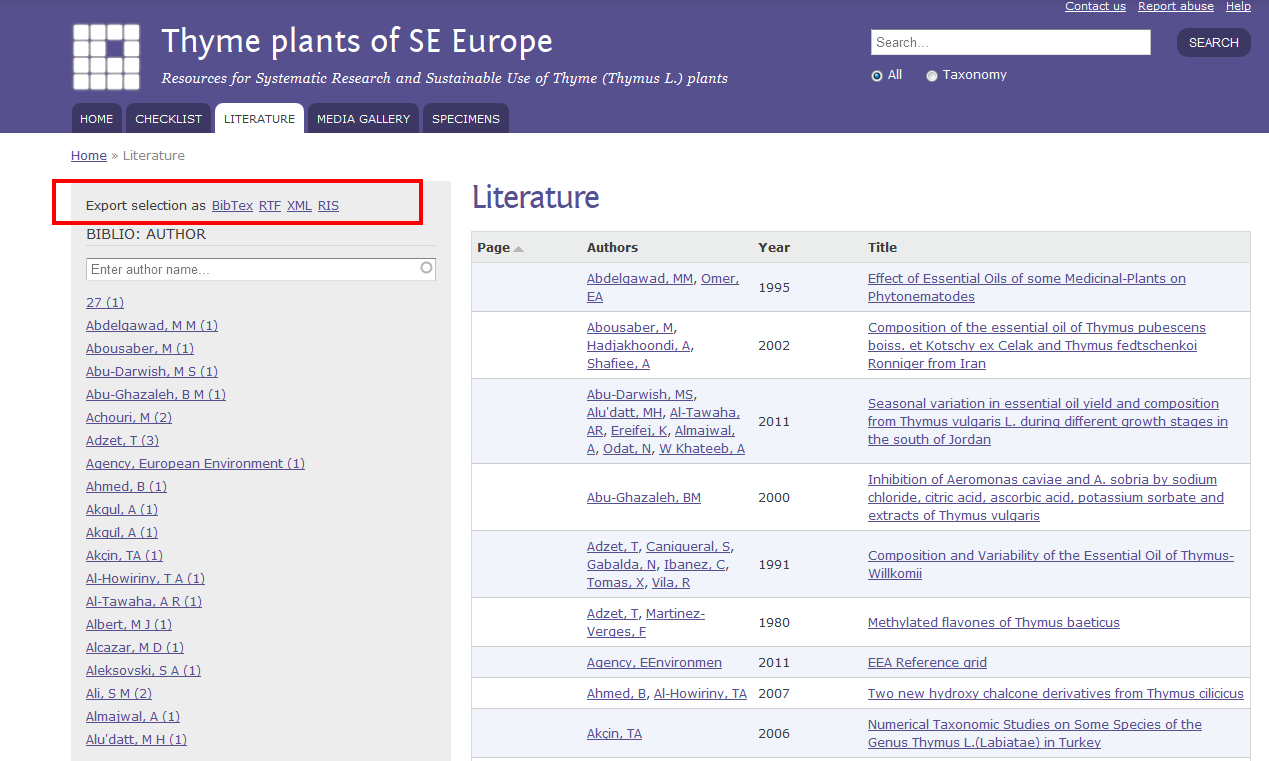Export selection as RIS

point(328,205)
